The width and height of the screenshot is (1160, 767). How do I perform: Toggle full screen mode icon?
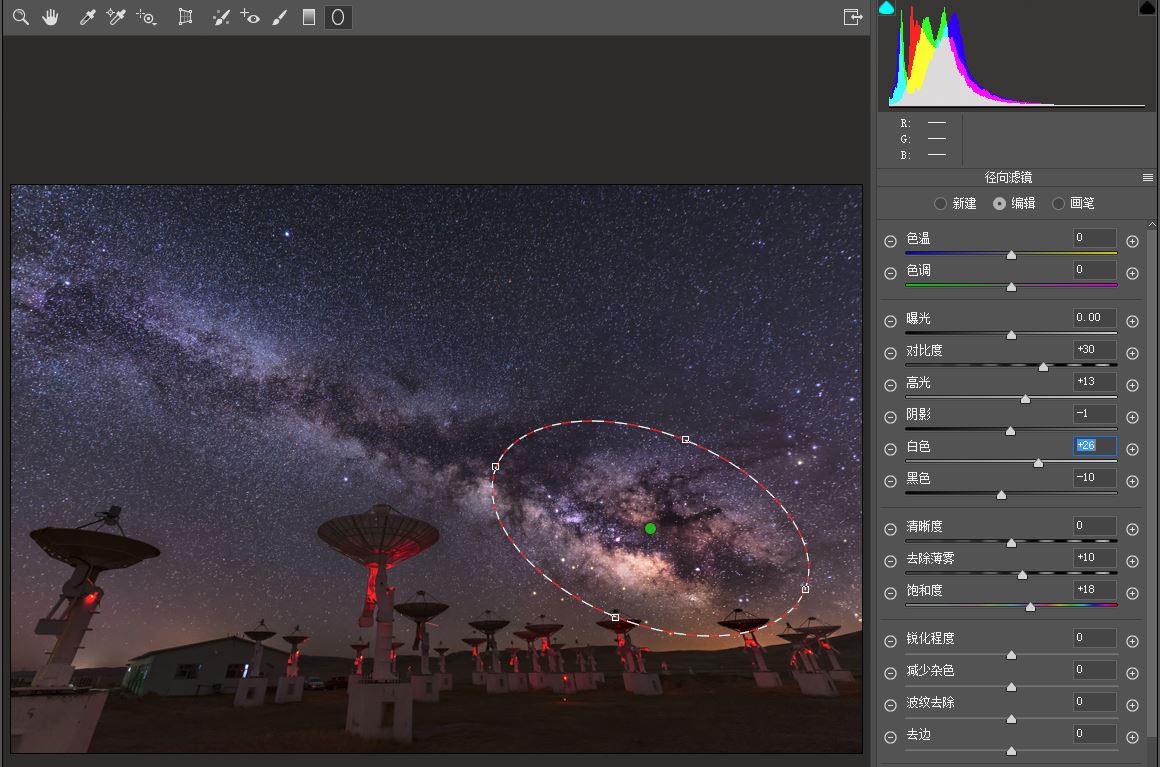click(x=852, y=17)
